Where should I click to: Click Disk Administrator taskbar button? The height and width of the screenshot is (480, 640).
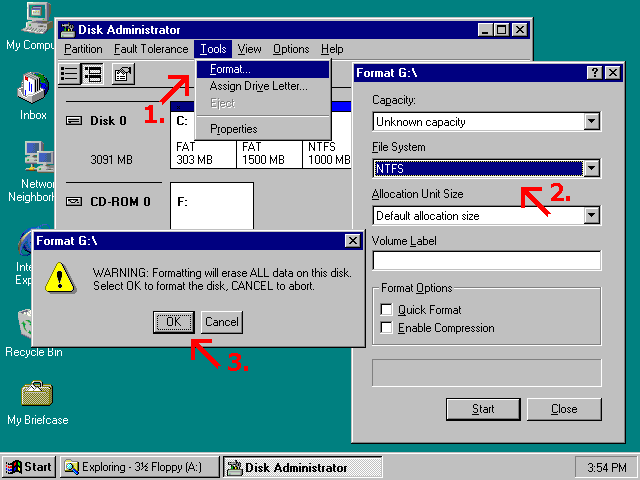click(302, 467)
